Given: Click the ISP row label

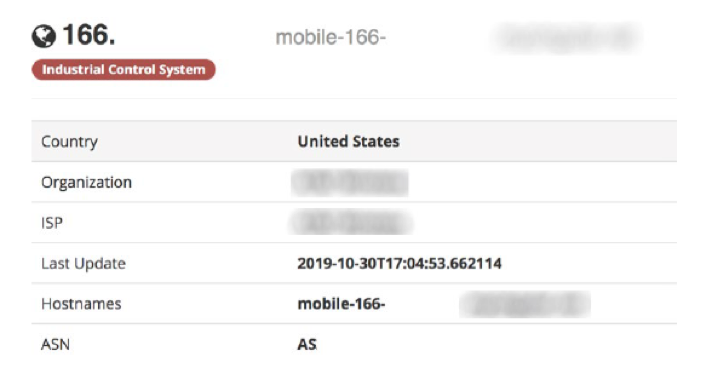Looking at the screenshot, I should (52, 223).
